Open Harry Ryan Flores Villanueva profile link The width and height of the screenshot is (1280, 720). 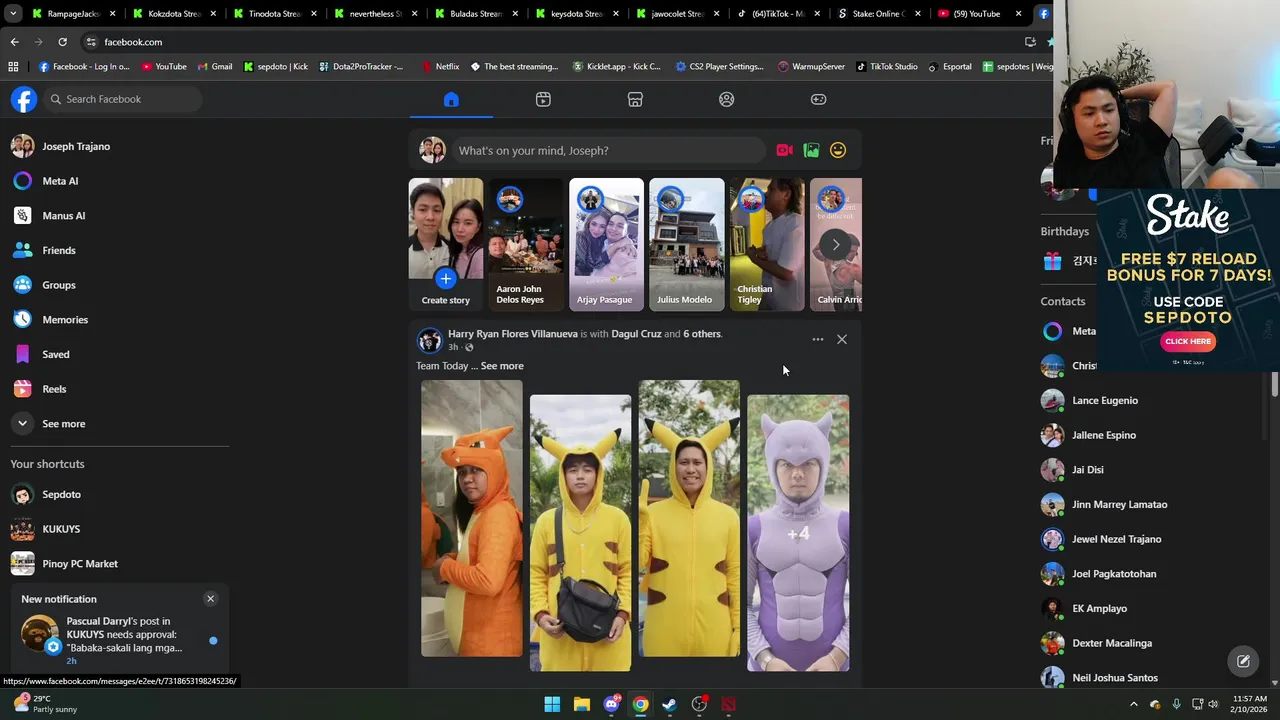pos(513,334)
